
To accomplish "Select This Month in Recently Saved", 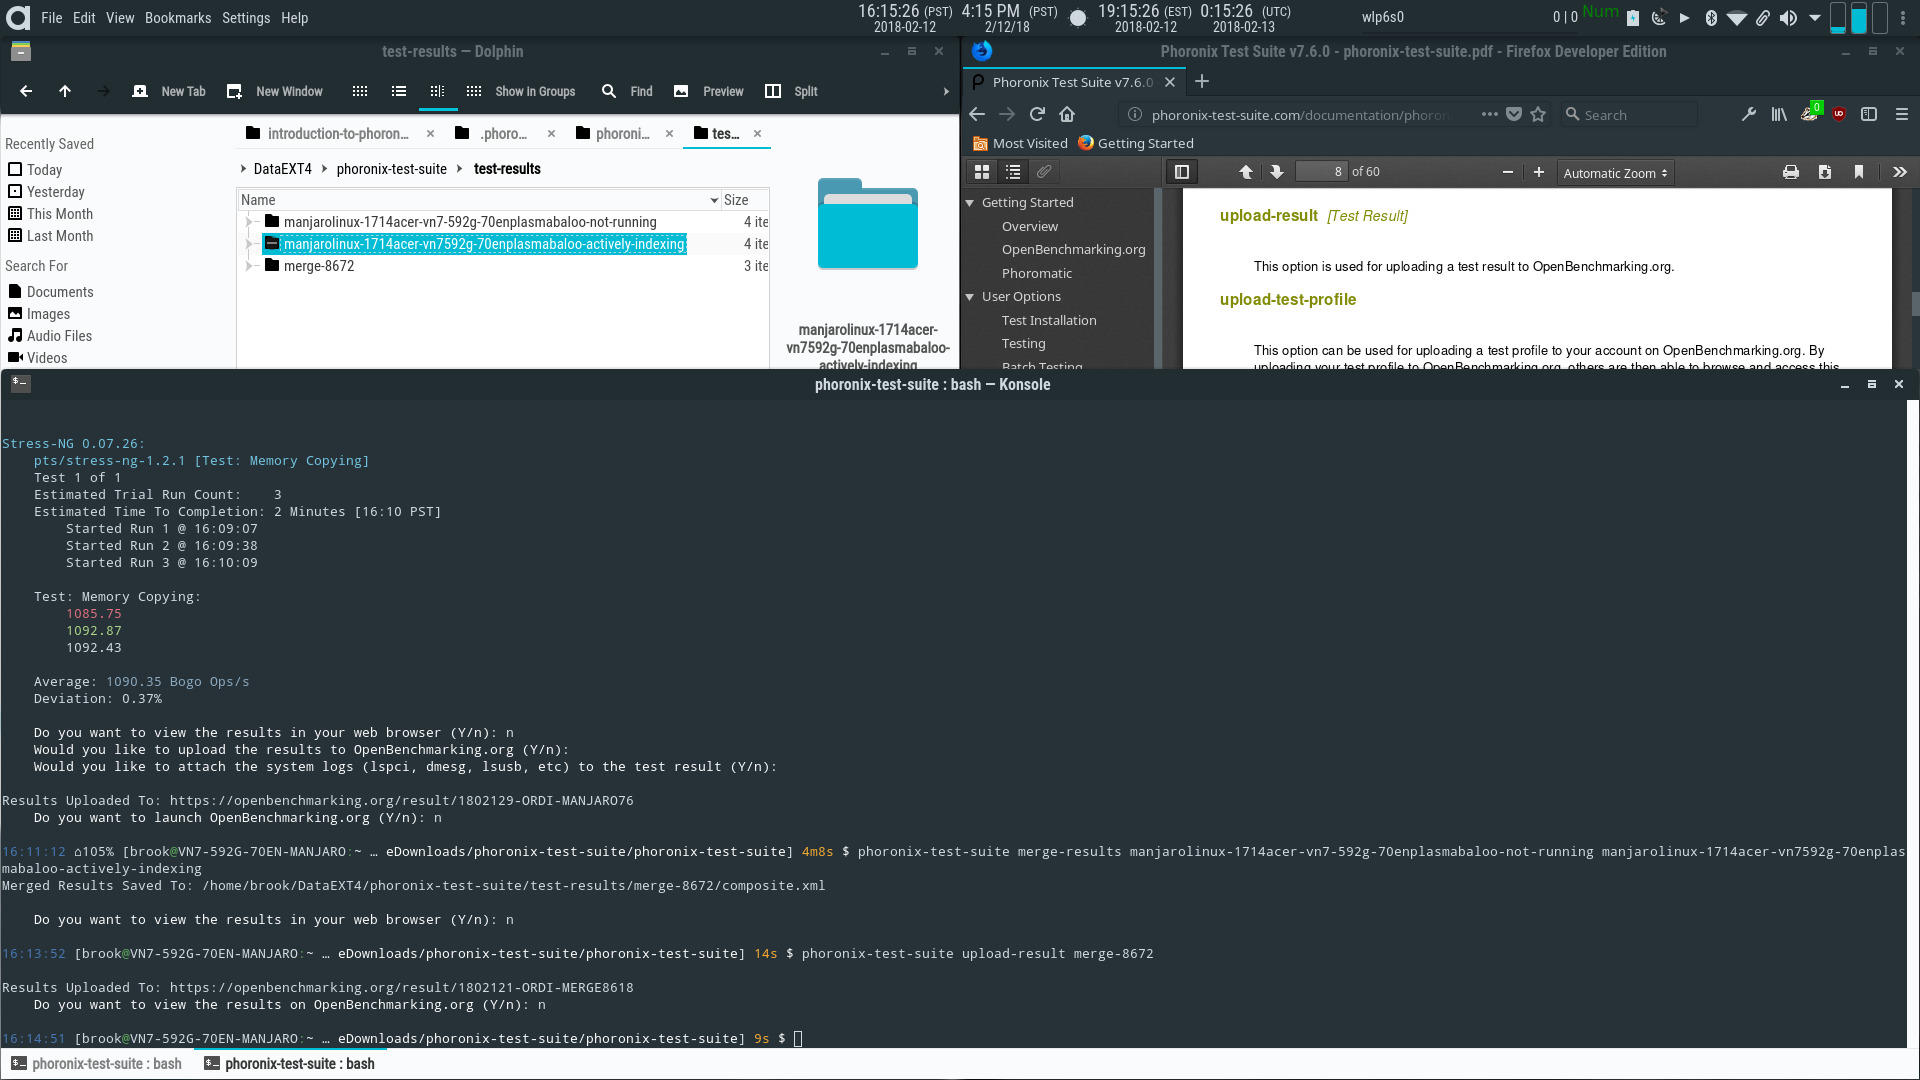I will (50, 214).
